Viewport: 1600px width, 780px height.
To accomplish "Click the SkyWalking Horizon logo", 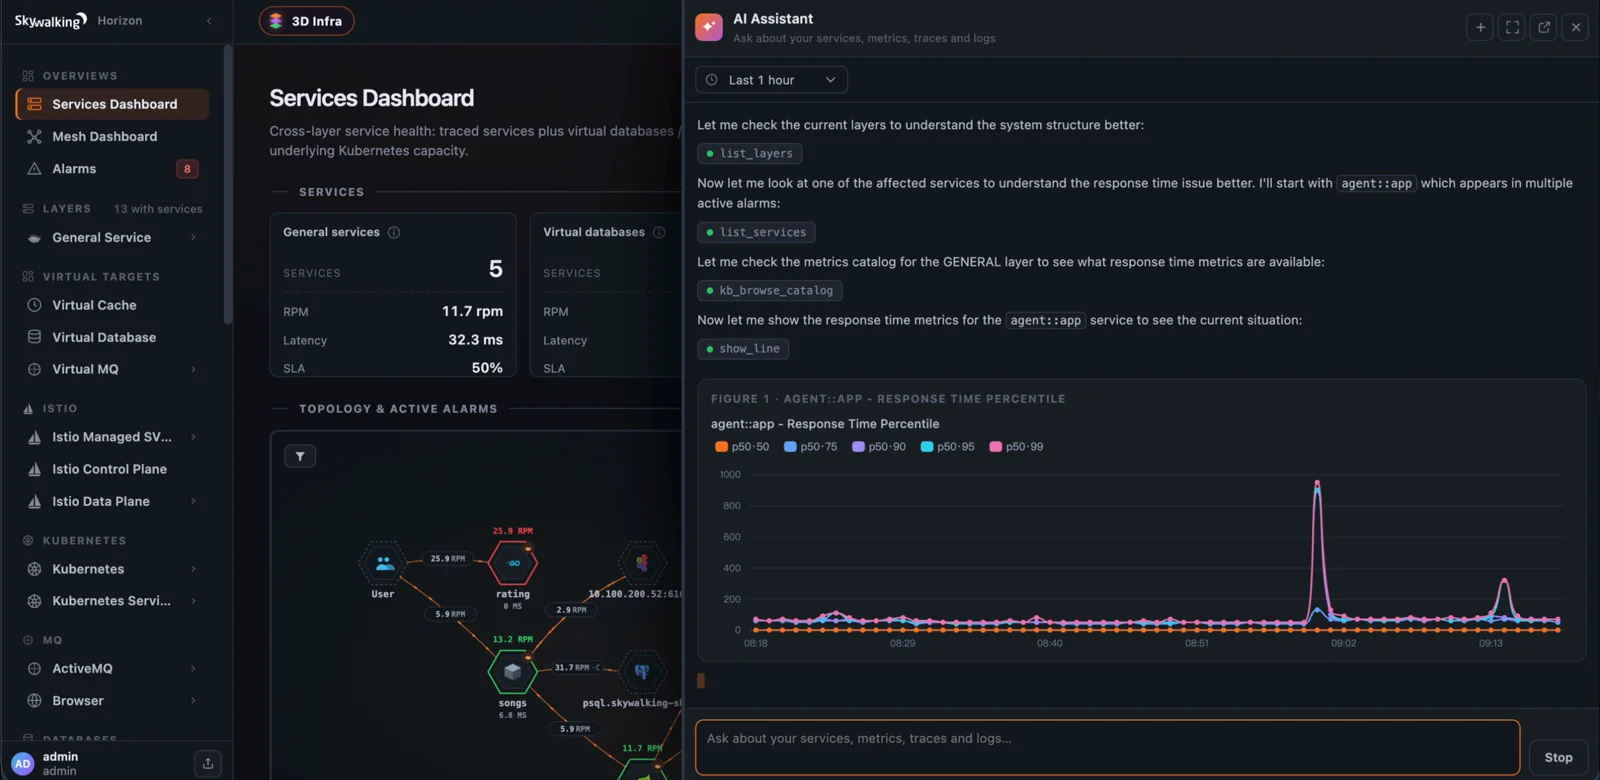I will click(x=78, y=21).
